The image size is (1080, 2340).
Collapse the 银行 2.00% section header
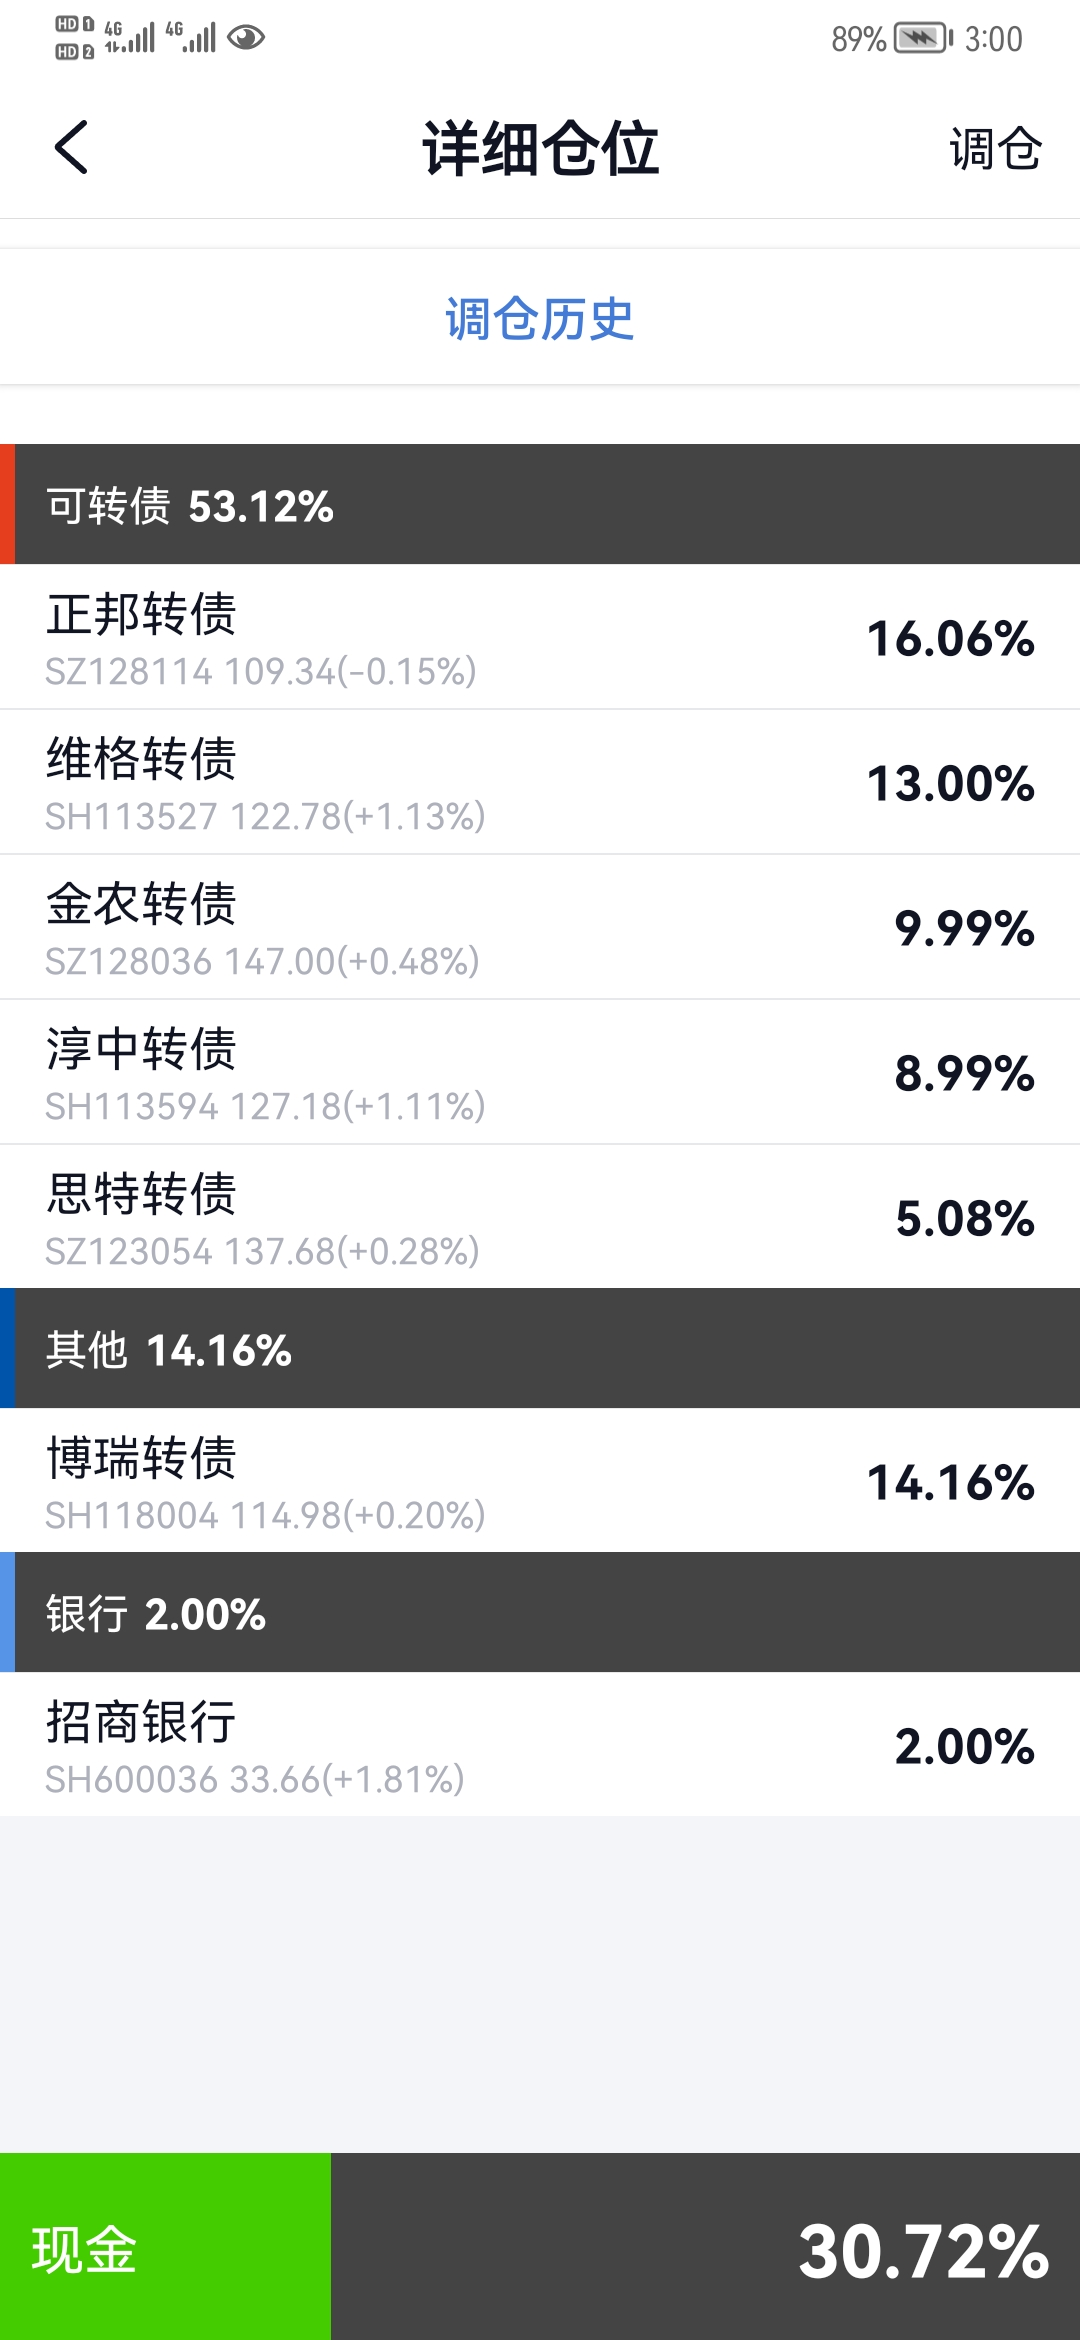[540, 1613]
